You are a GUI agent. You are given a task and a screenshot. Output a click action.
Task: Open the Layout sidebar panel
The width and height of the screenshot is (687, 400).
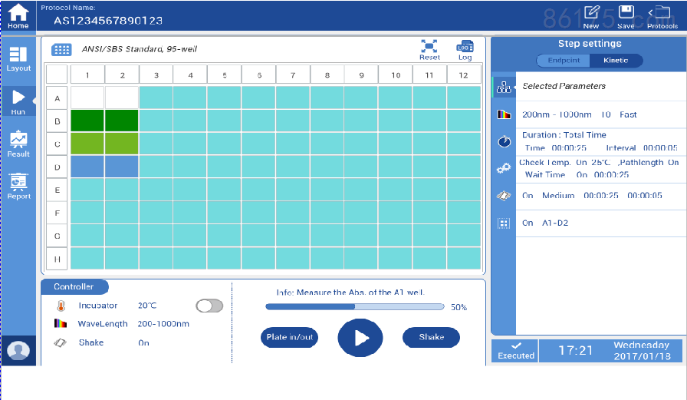pyautogui.click(x=18, y=59)
